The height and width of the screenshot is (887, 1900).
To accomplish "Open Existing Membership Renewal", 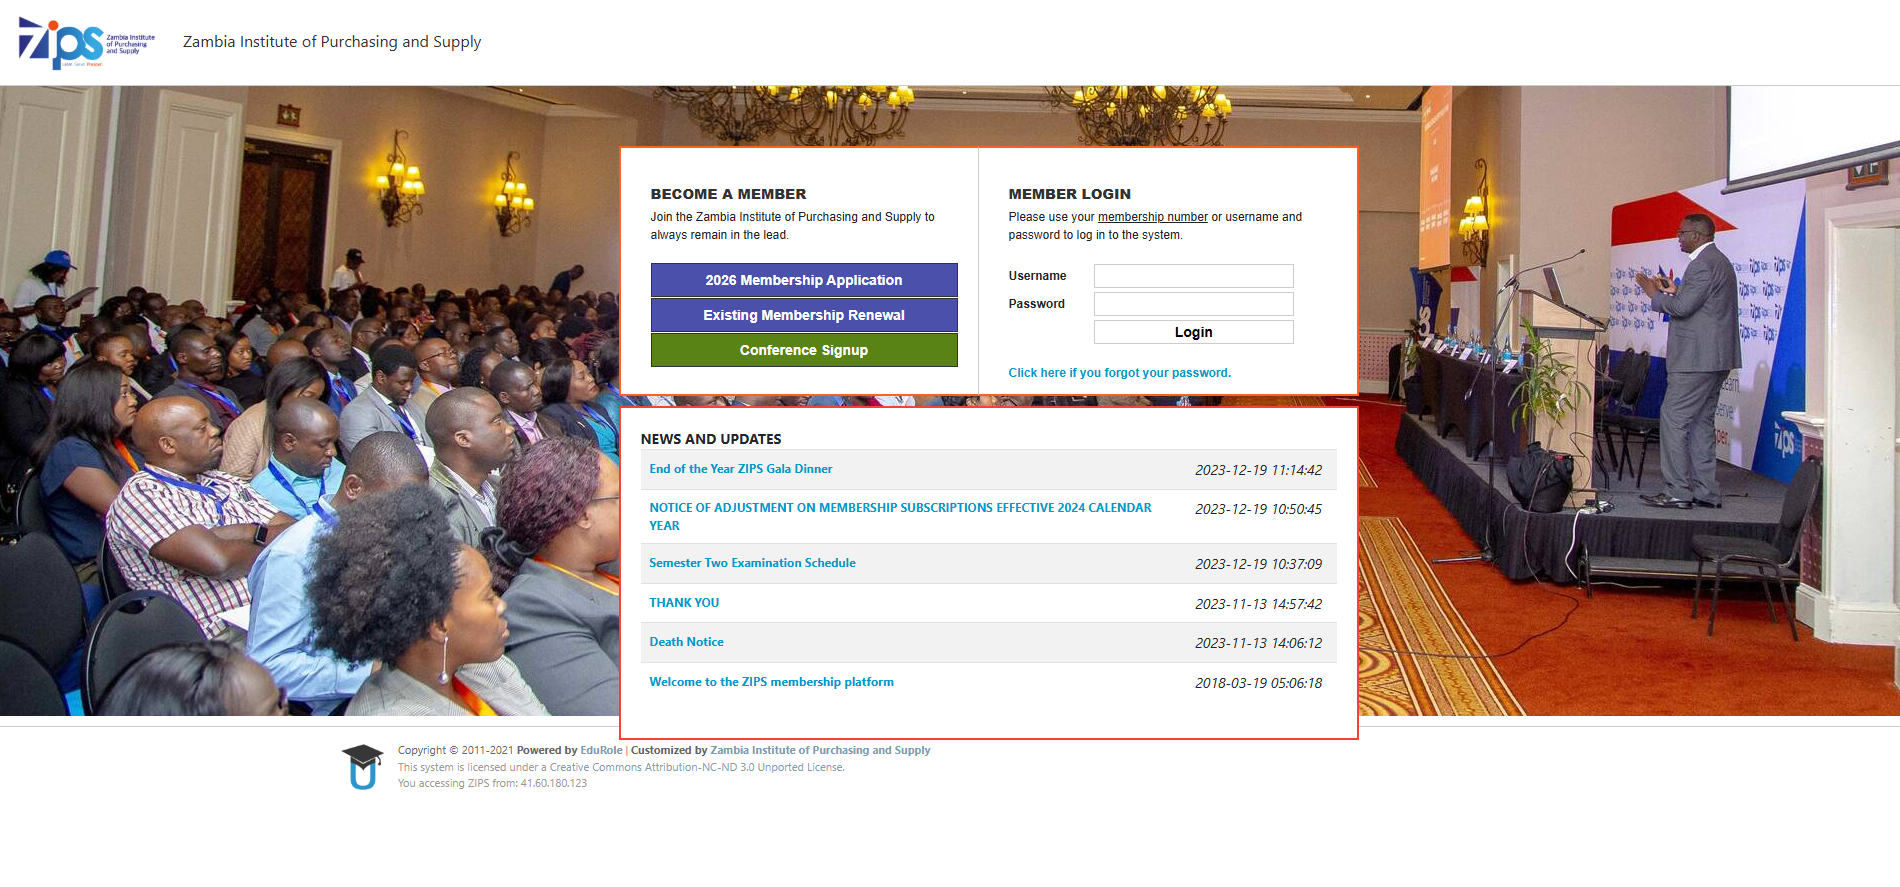I will tap(804, 315).
